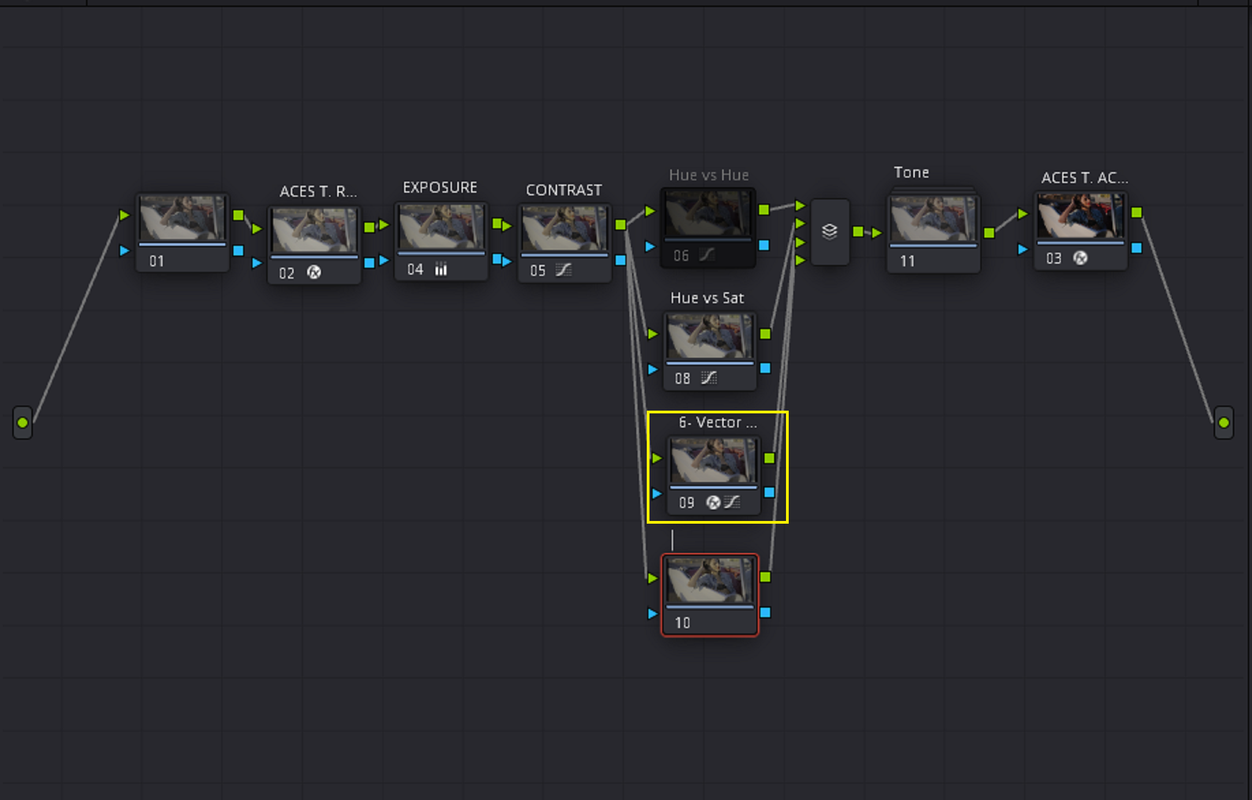Viewport: 1252px width, 800px height.
Task: Click green RGB output of node 03
Action: pyautogui.click(x=1137, y=212)
